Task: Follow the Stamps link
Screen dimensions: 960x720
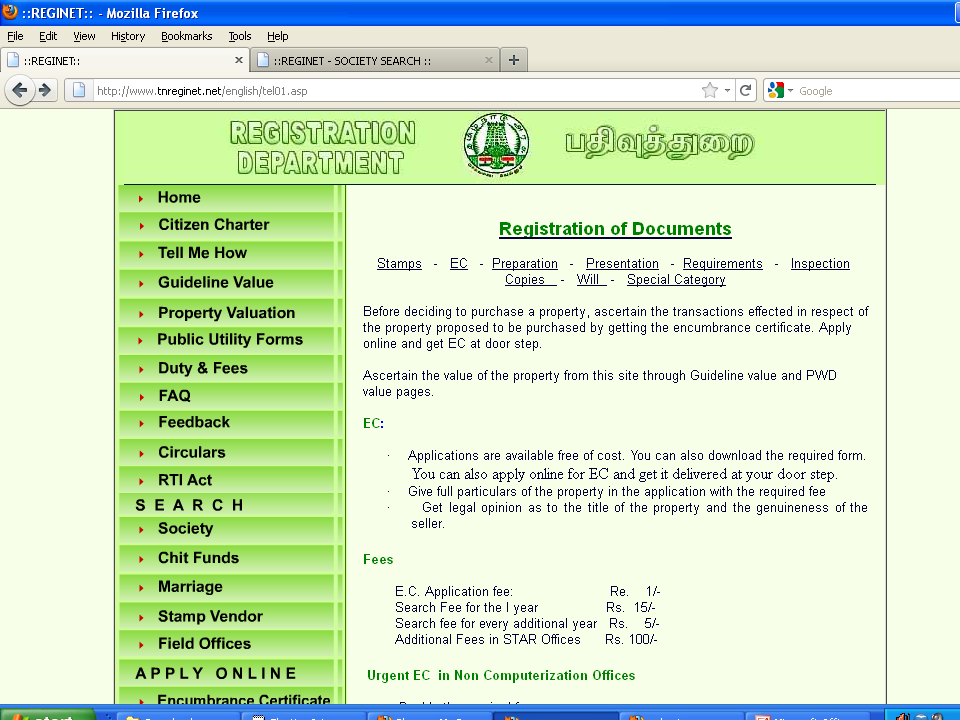Action: (x=399, y=263)
